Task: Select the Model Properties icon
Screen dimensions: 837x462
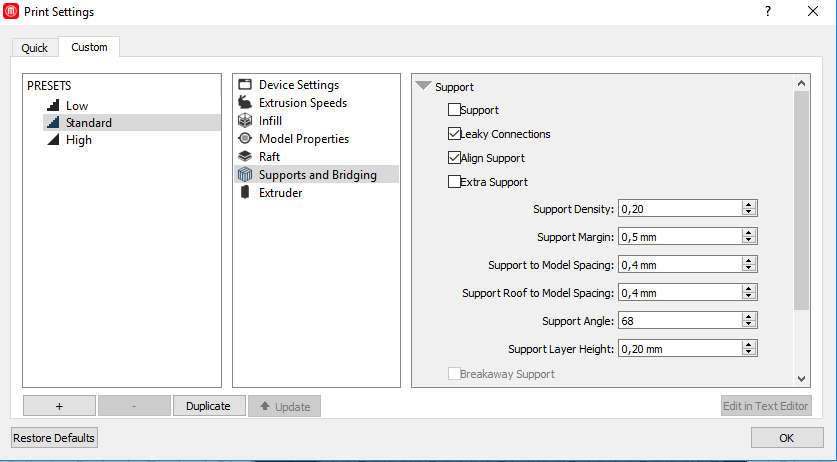Action: click(x=245, y=139)
